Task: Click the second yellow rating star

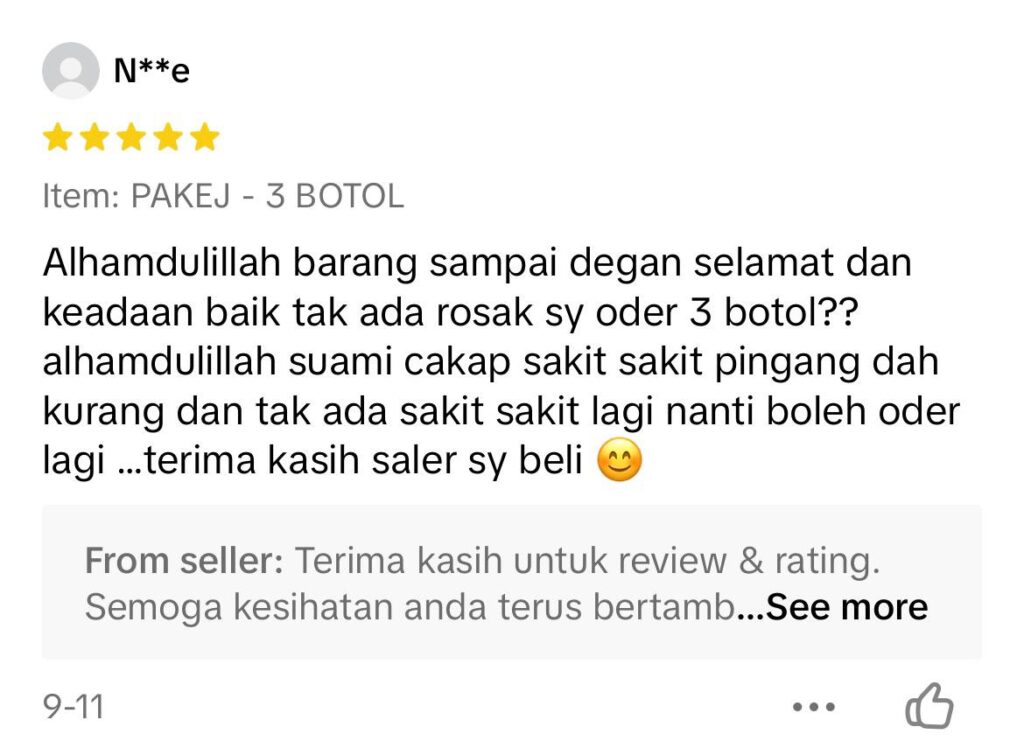Action: point(95,137)
